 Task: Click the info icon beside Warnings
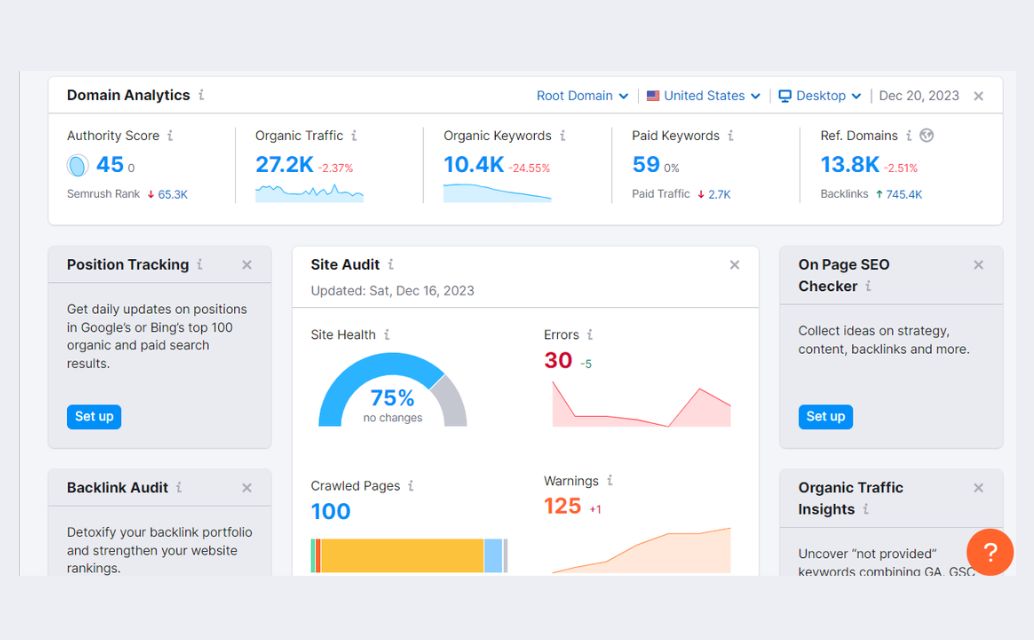pyautogui.click(x=609, y=481)
